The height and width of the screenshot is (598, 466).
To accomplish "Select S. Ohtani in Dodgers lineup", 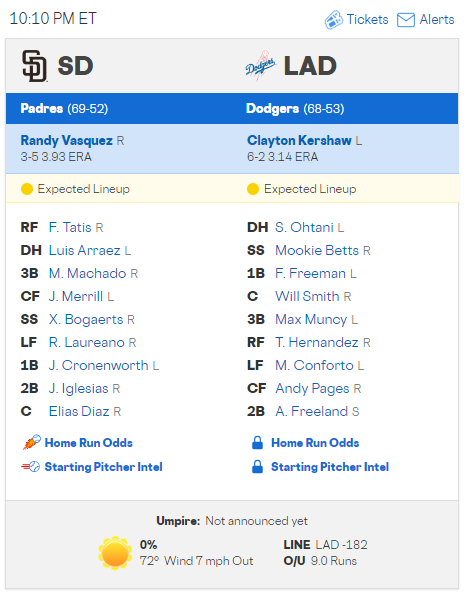I will [304, 227].
